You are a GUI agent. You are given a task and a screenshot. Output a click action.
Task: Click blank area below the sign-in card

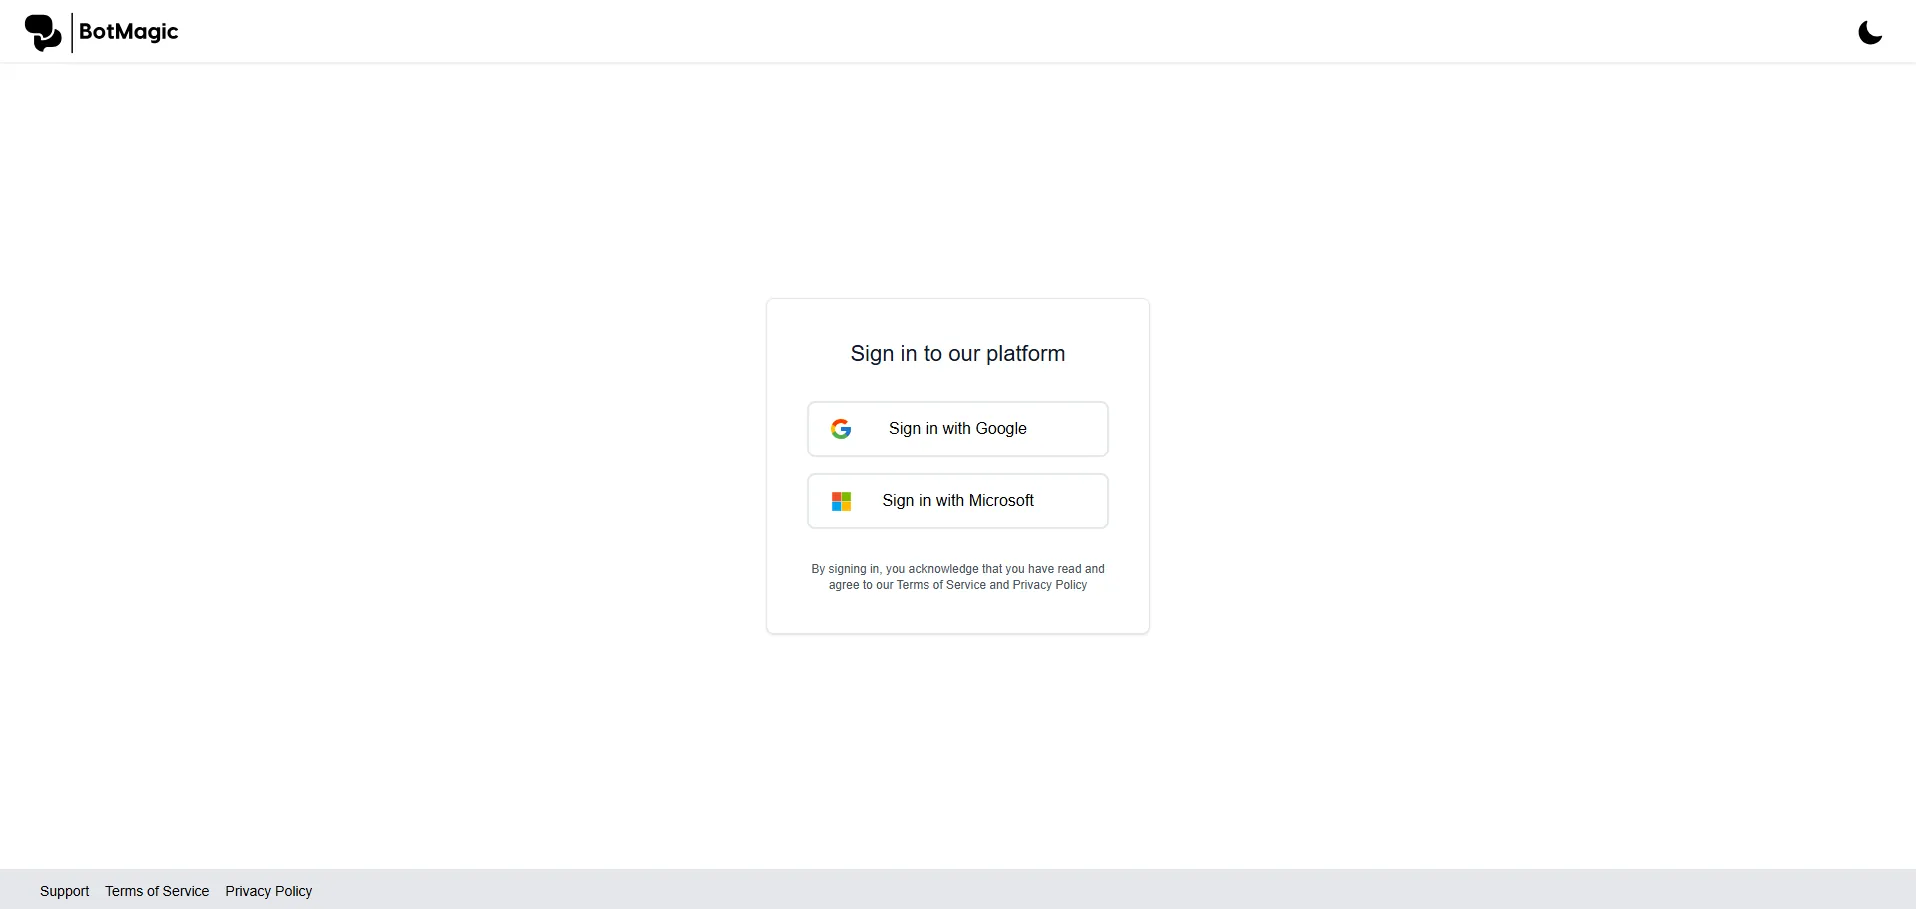(957, 750)
